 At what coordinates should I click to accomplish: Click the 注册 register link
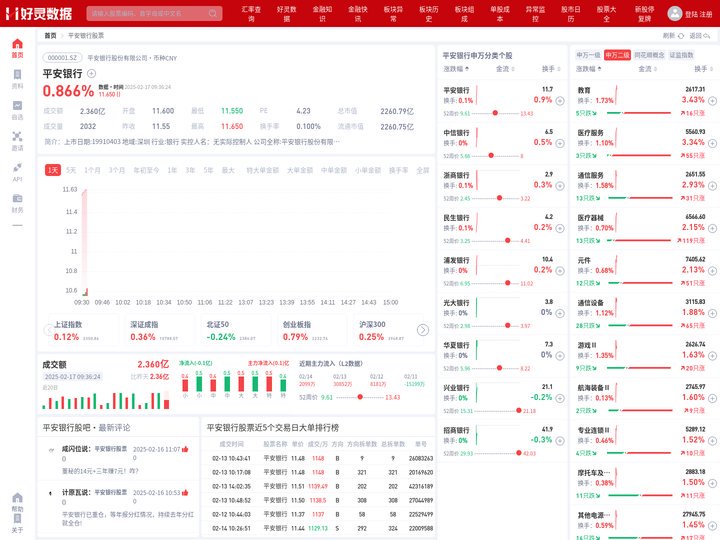706,14
